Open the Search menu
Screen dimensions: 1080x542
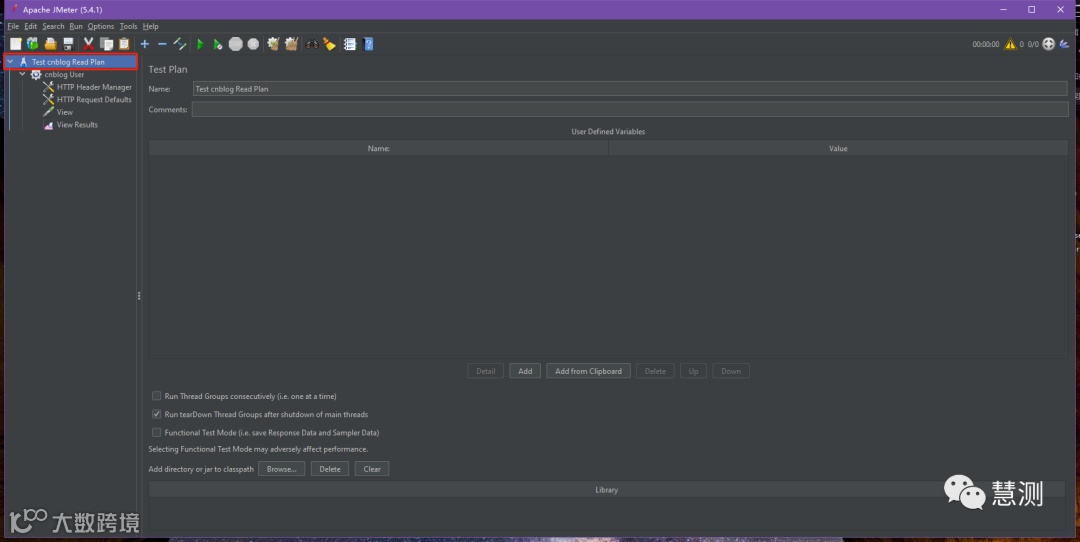[x=53, y=26]
